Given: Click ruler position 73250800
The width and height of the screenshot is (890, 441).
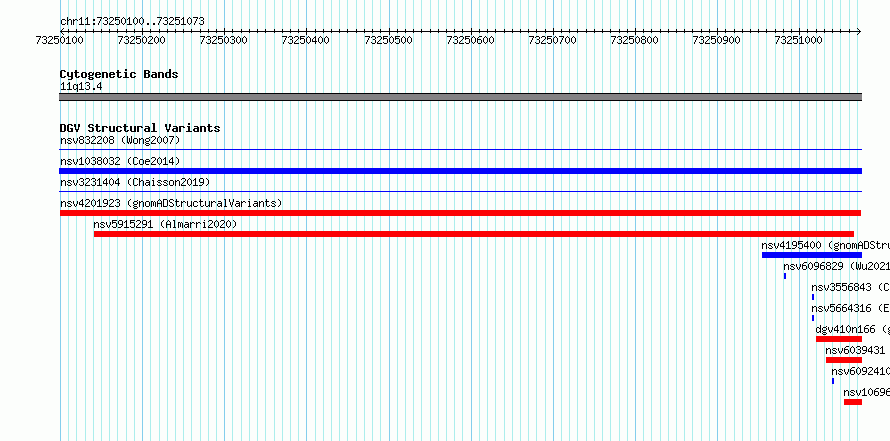Looking at the screenshot, I should [x=635, y=40].
